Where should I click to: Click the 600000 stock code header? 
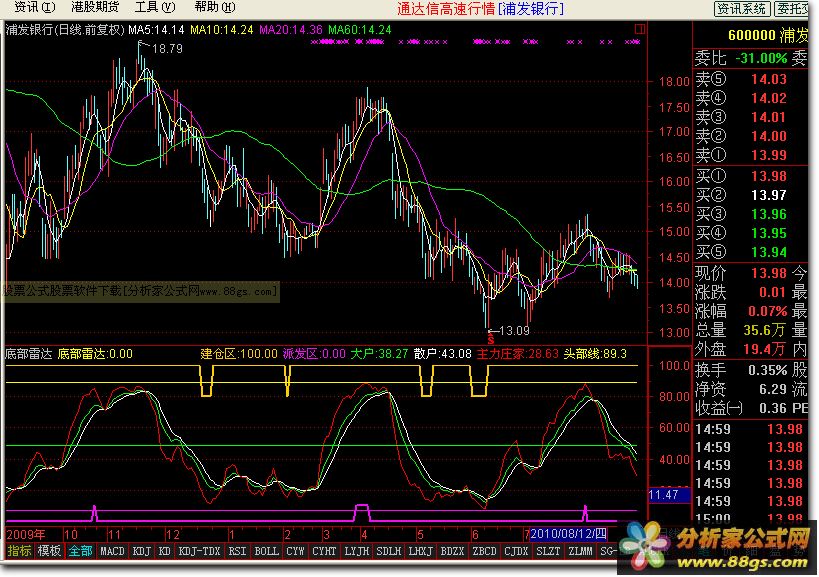pos(752,36)
